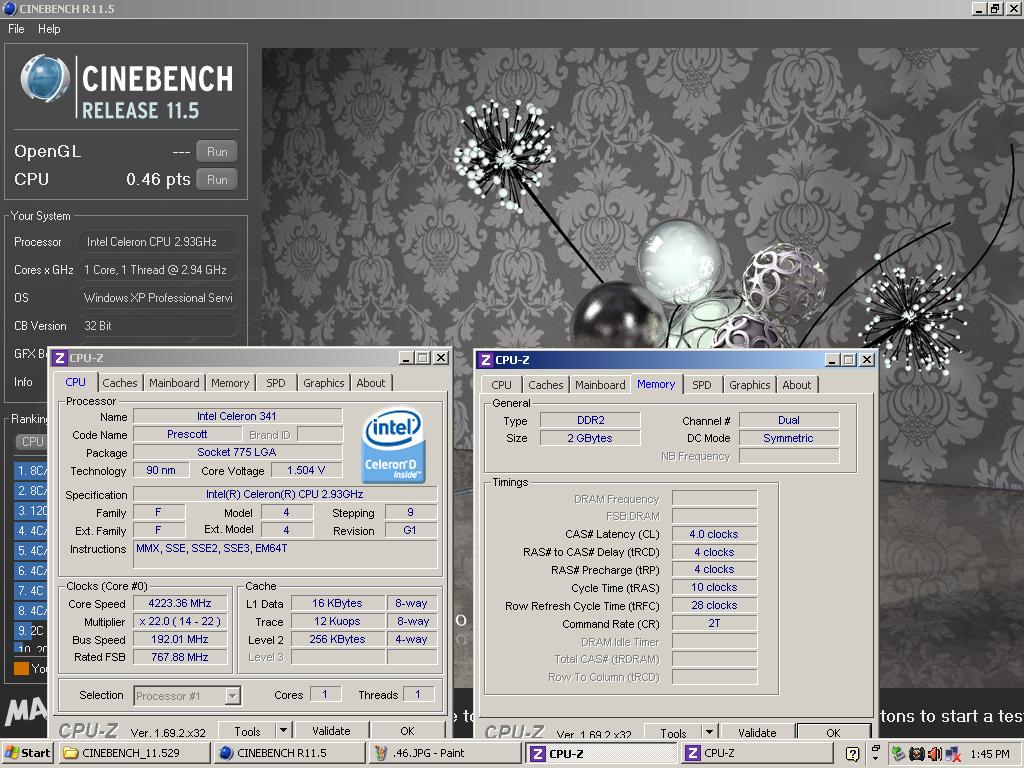Open the Windows Start menu
Viewport: 1024px width, 768px height.
click(27, 753)
